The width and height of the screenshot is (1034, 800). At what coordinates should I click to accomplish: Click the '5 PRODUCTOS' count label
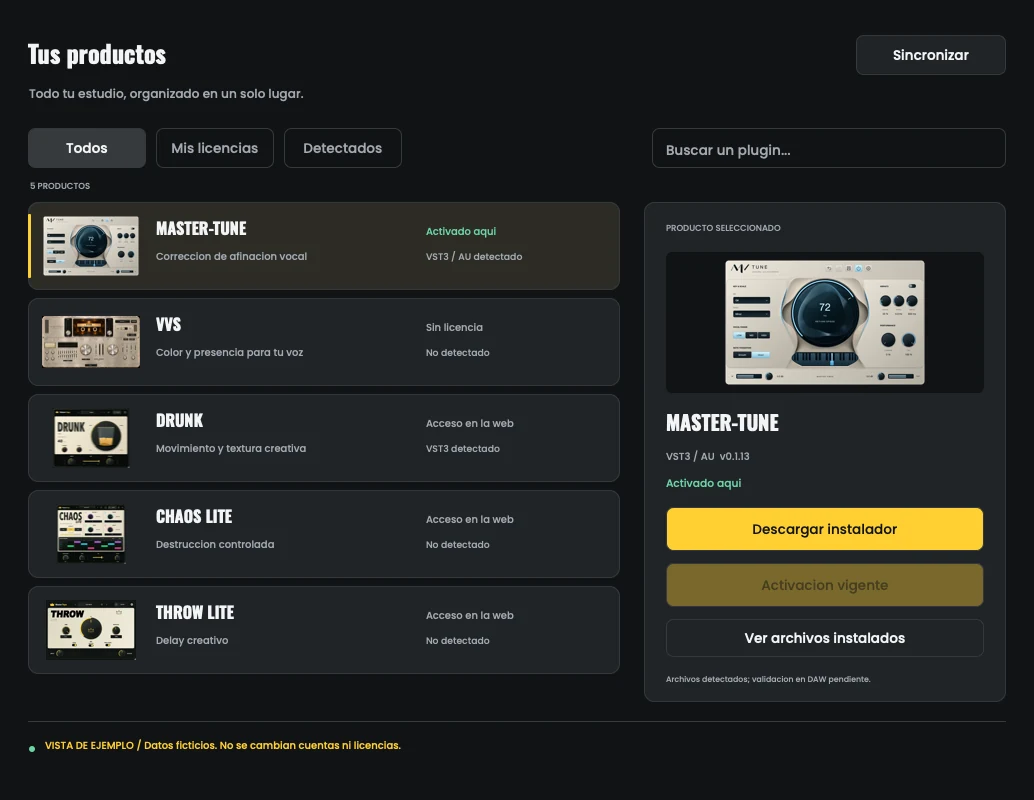(60, 186)
